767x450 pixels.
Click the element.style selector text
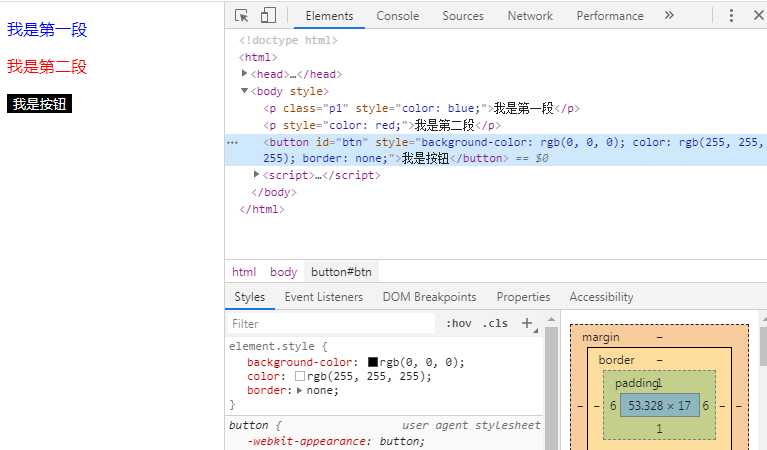271,346
